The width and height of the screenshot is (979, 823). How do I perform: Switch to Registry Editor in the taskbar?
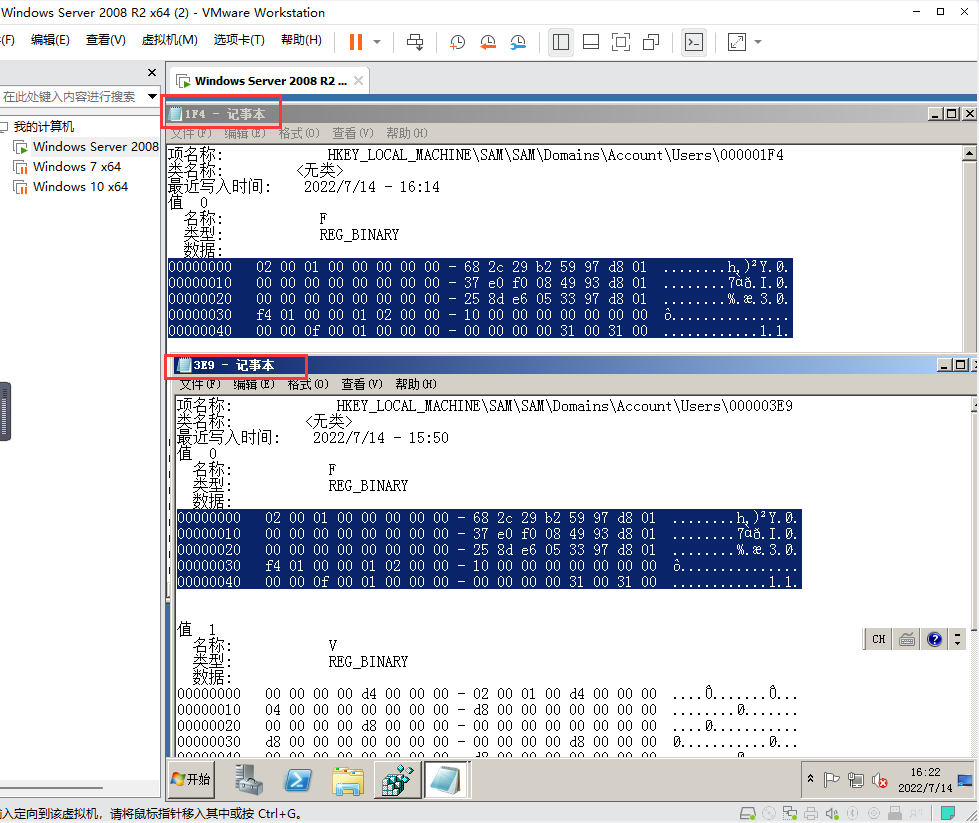398,780
